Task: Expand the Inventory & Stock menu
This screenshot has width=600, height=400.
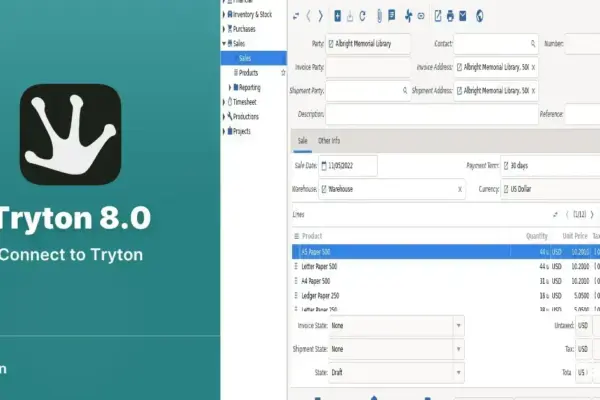Action: [x=224, y=15]
